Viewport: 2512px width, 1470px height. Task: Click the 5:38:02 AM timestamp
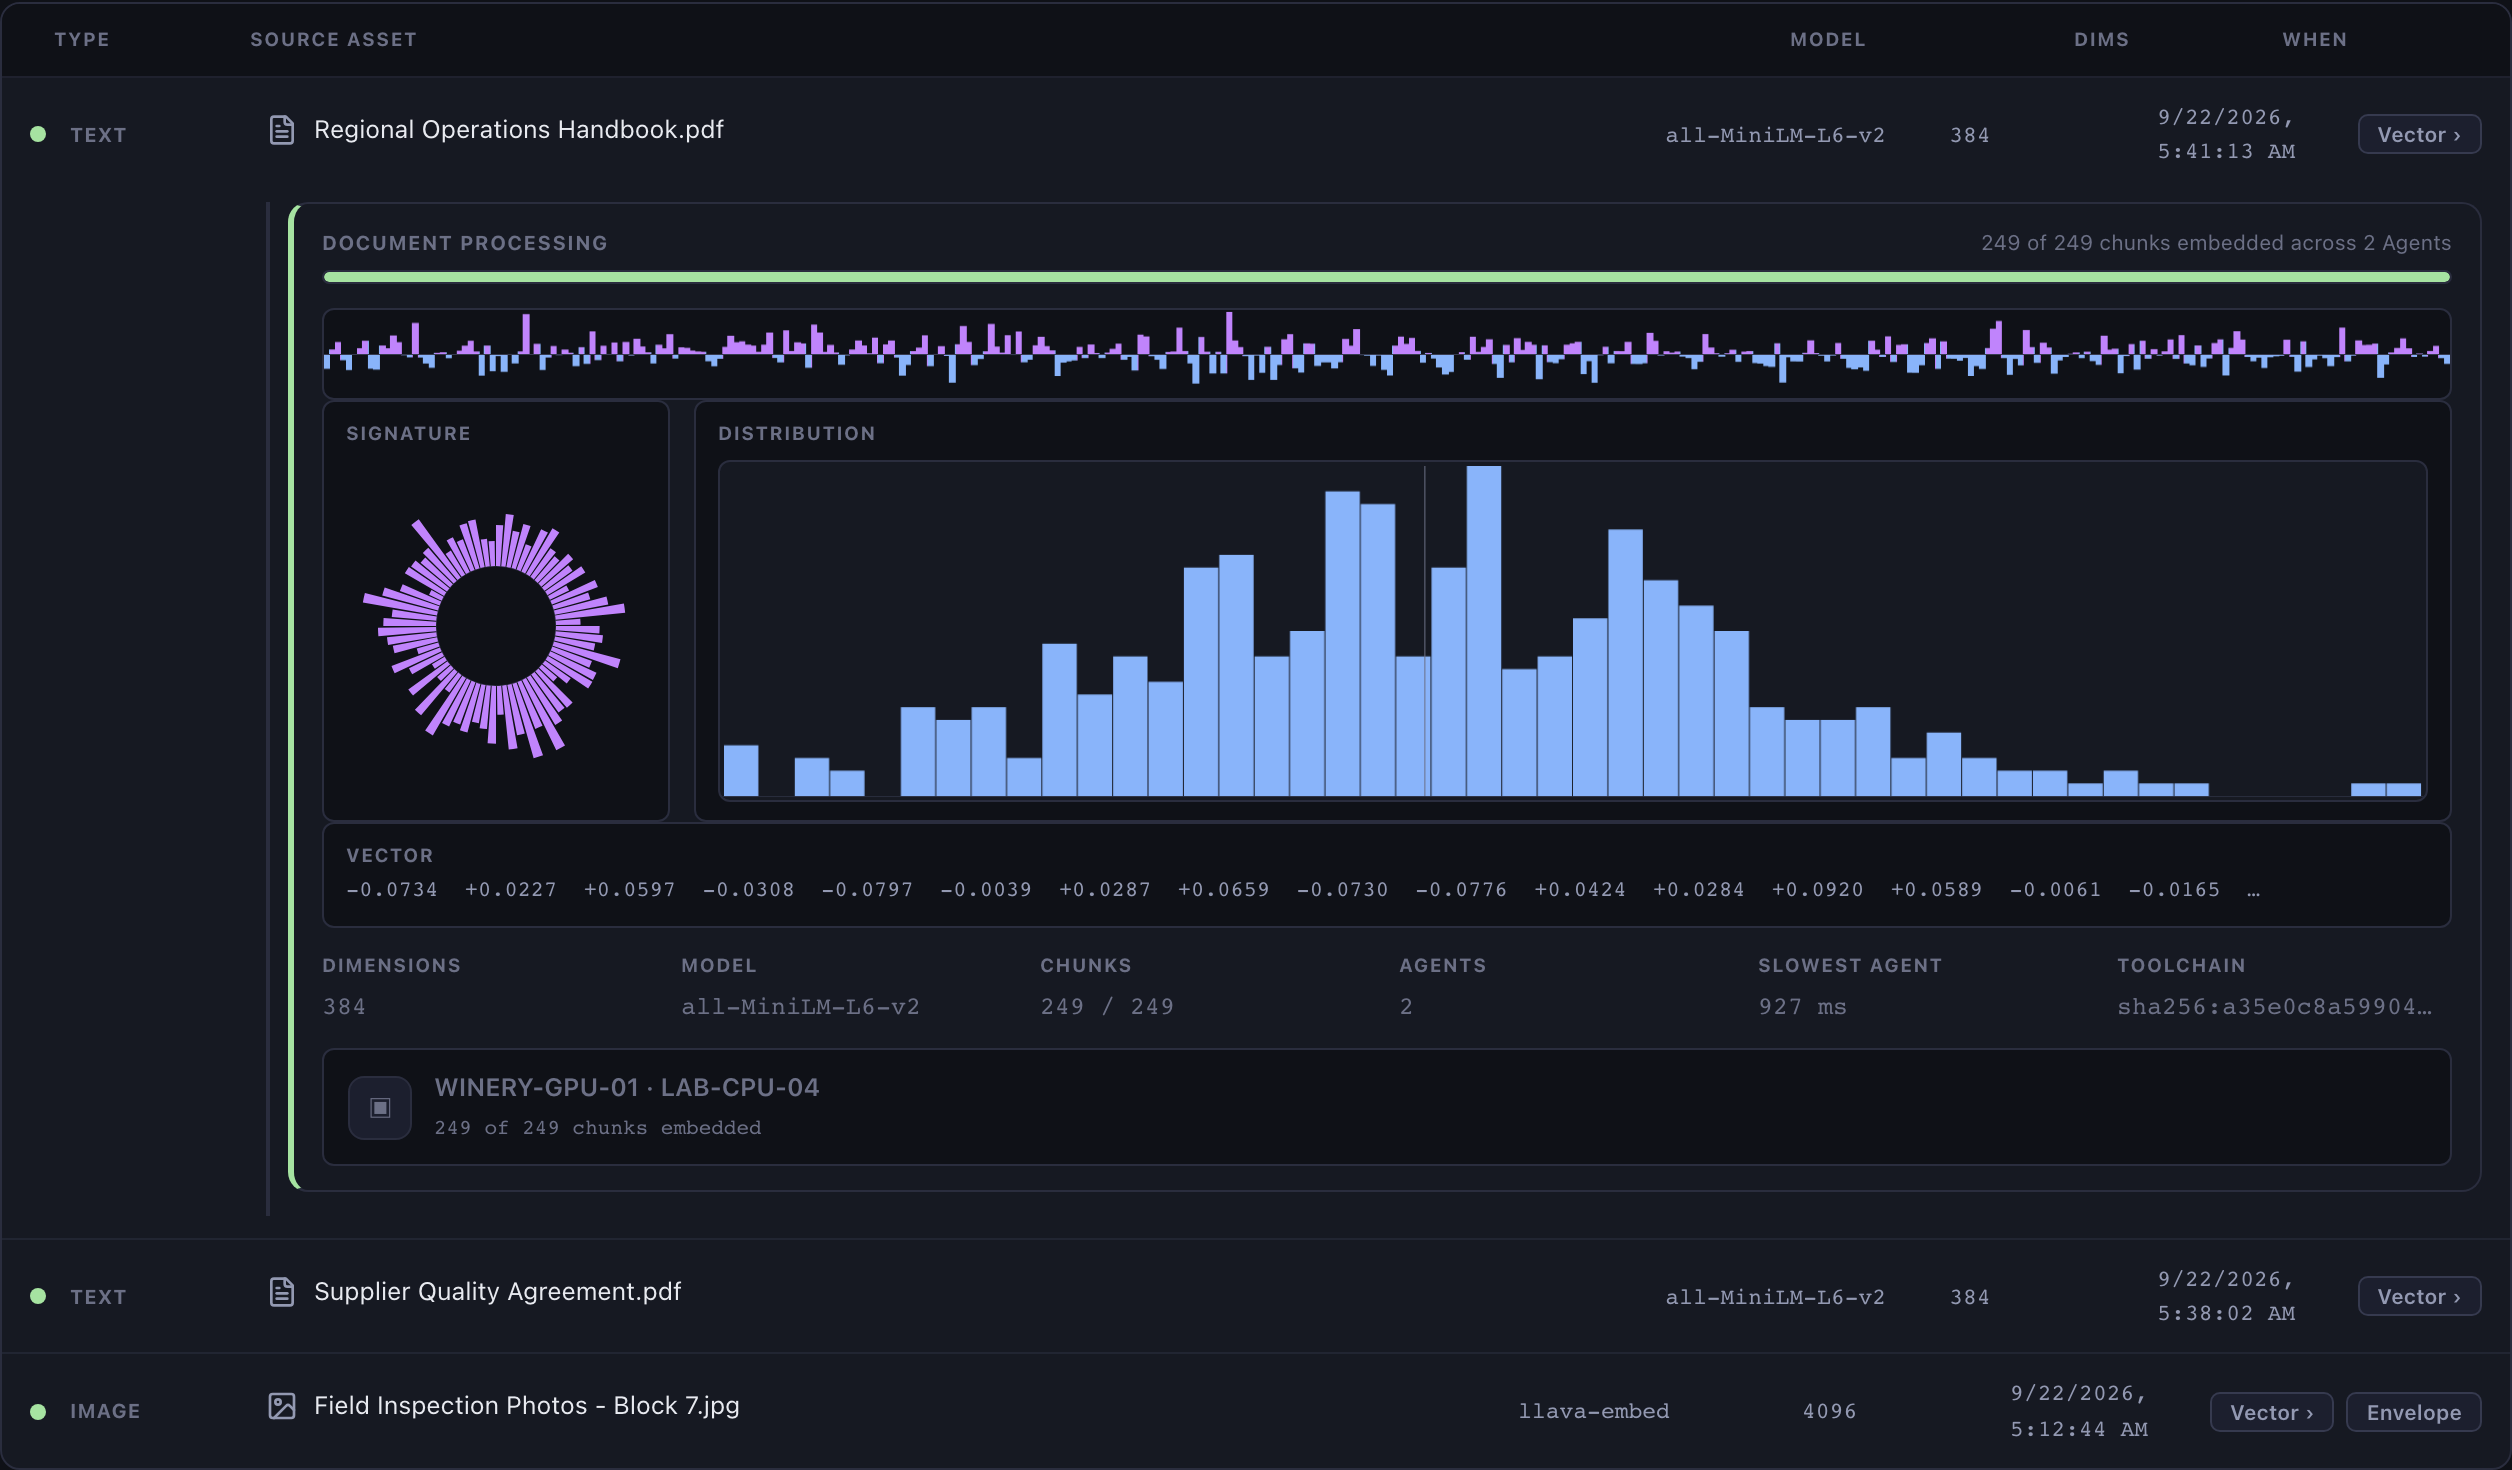point(2226,1313)
